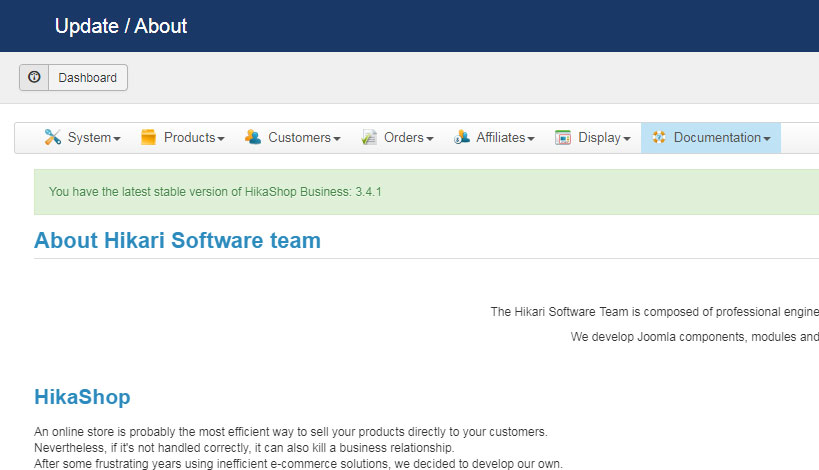Click the sentence starting 'Nevertheless, if it's not handled'
Screen dimensions: 819x470
pyautogui.click(x=244, y=448)
